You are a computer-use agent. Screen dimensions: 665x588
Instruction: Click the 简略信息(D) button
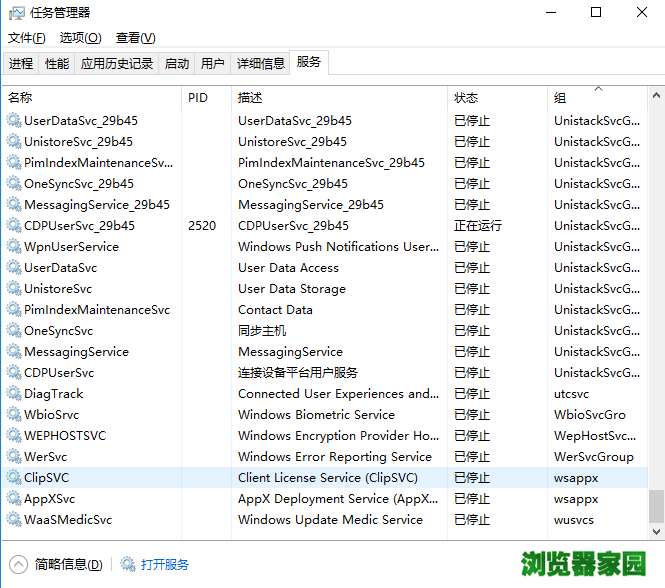click(68, 564)
